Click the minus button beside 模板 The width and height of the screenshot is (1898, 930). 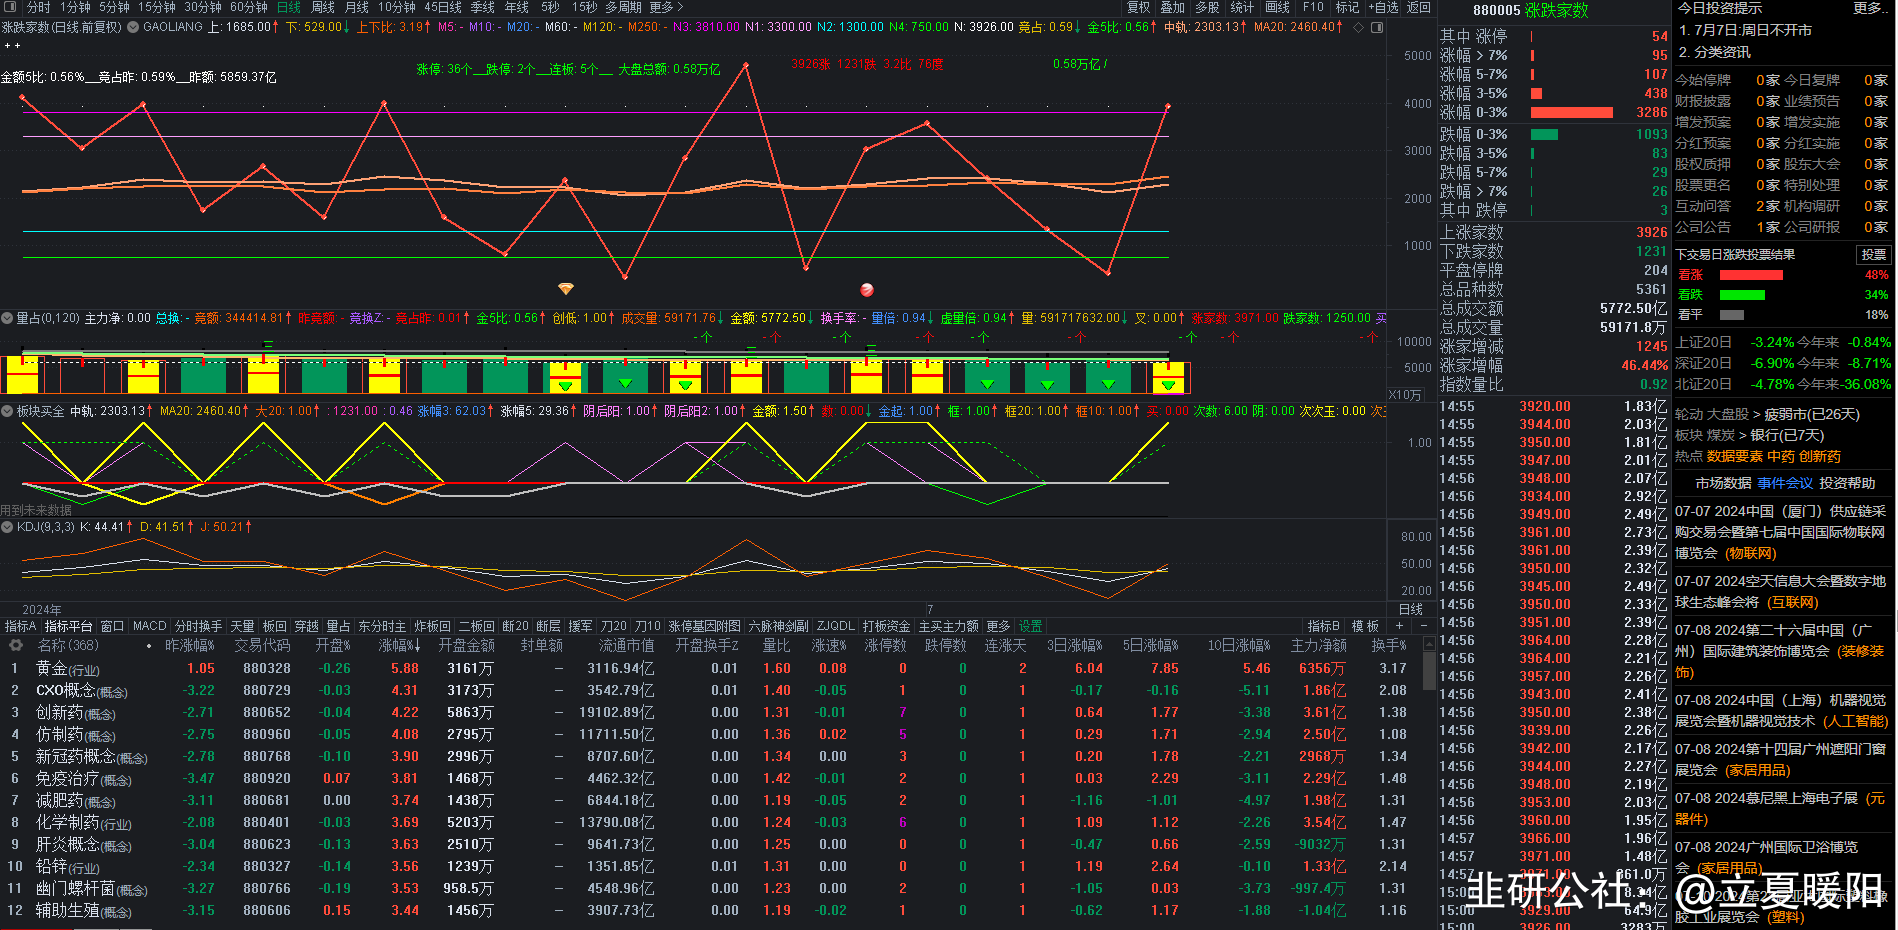point(1425,626)
